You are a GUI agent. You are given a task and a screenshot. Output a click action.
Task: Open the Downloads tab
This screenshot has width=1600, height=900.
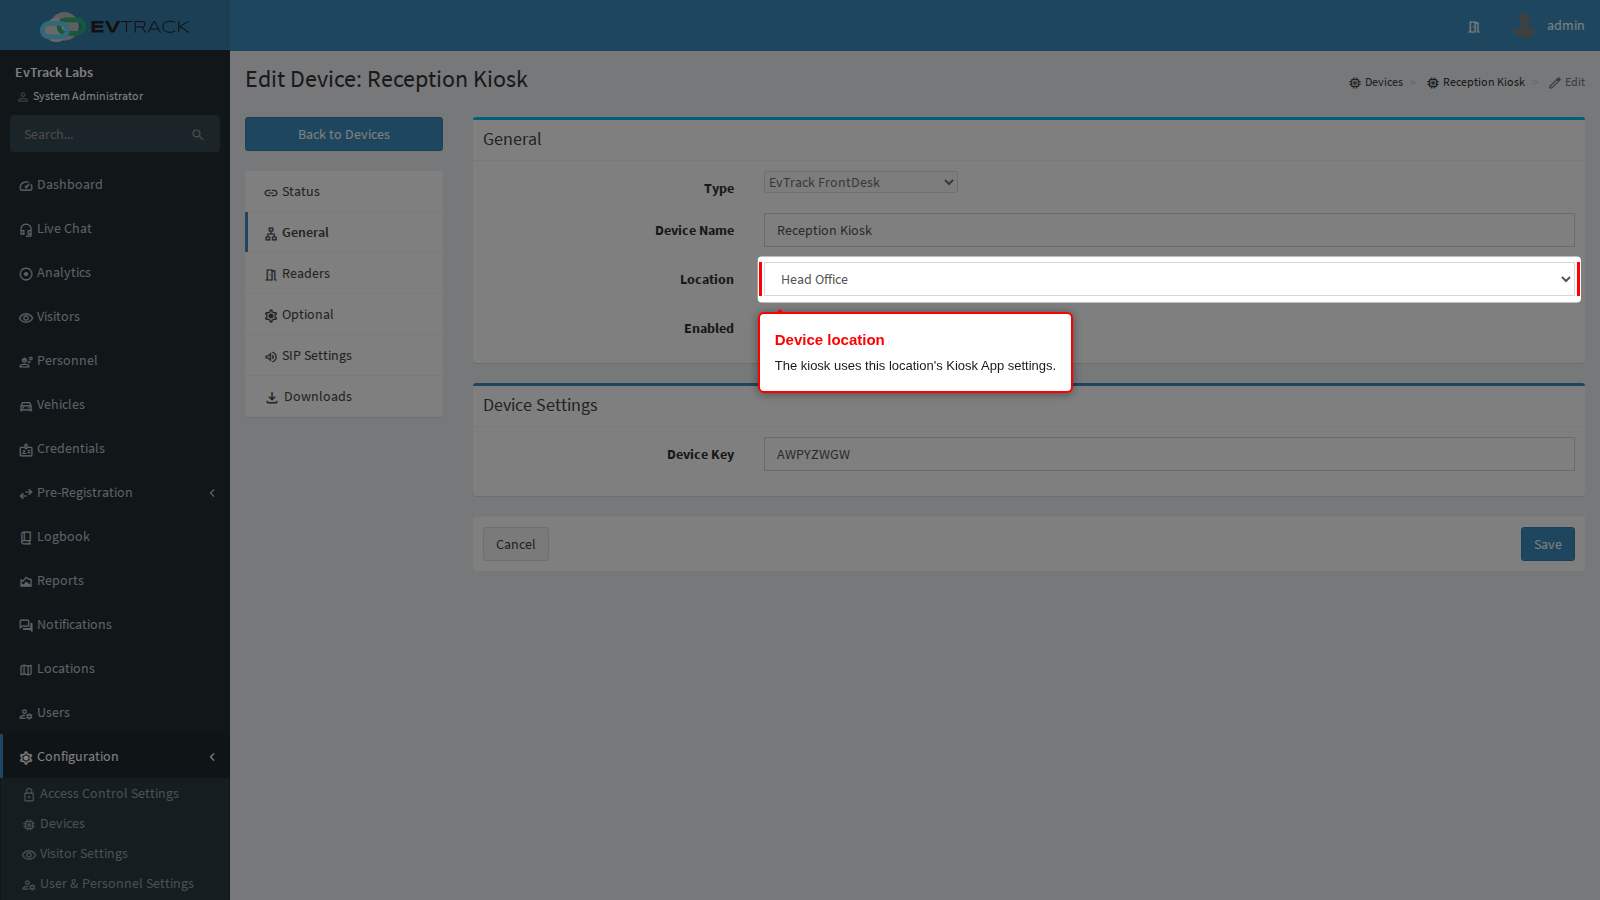344,397
